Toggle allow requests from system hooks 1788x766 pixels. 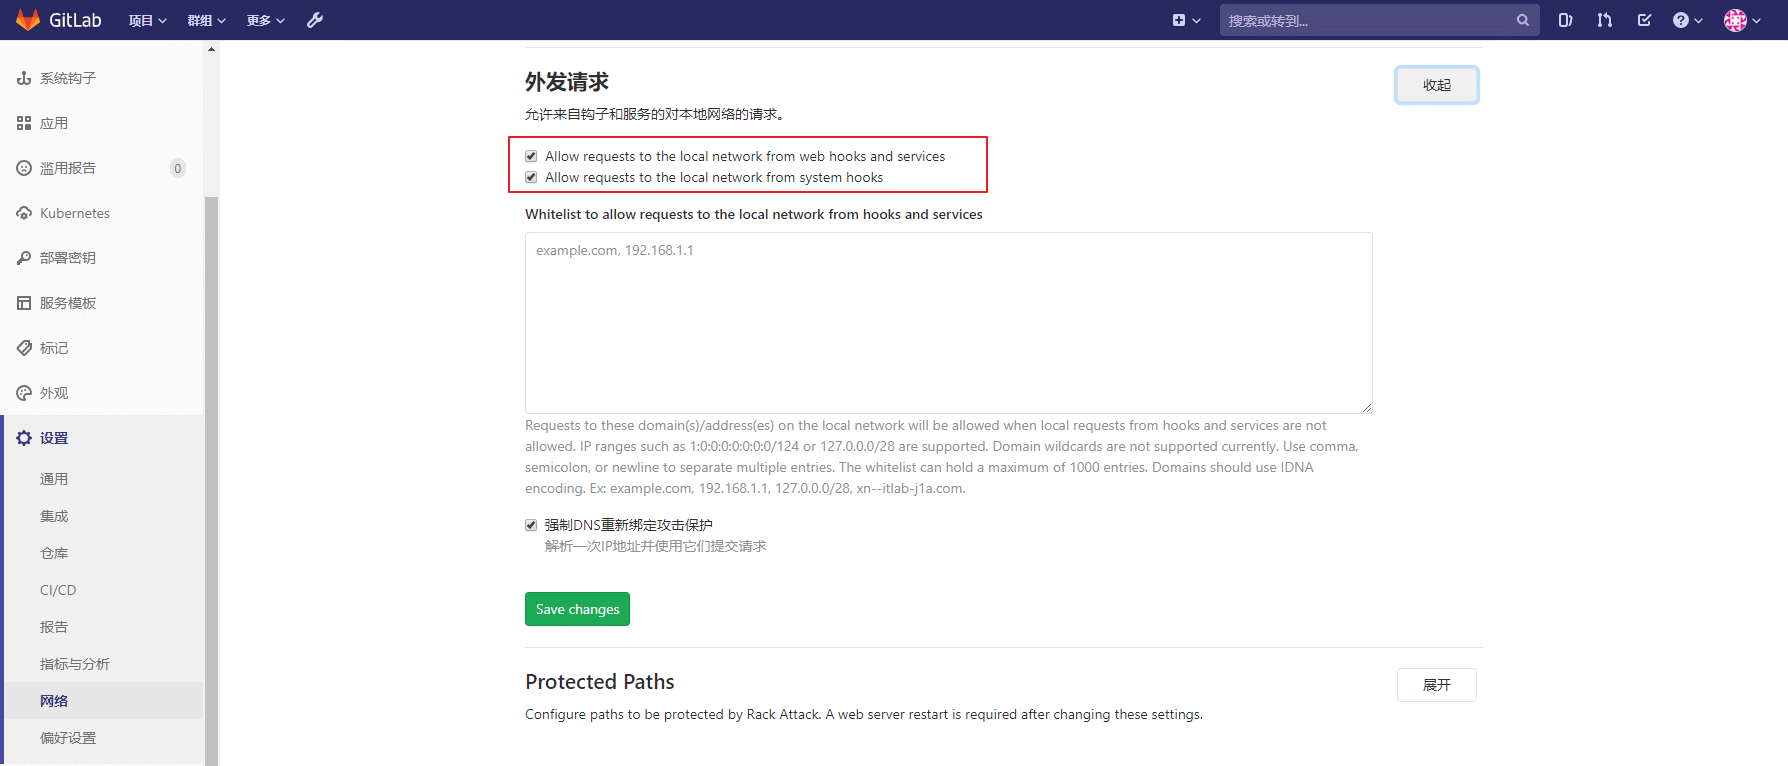tap(531, 177)
